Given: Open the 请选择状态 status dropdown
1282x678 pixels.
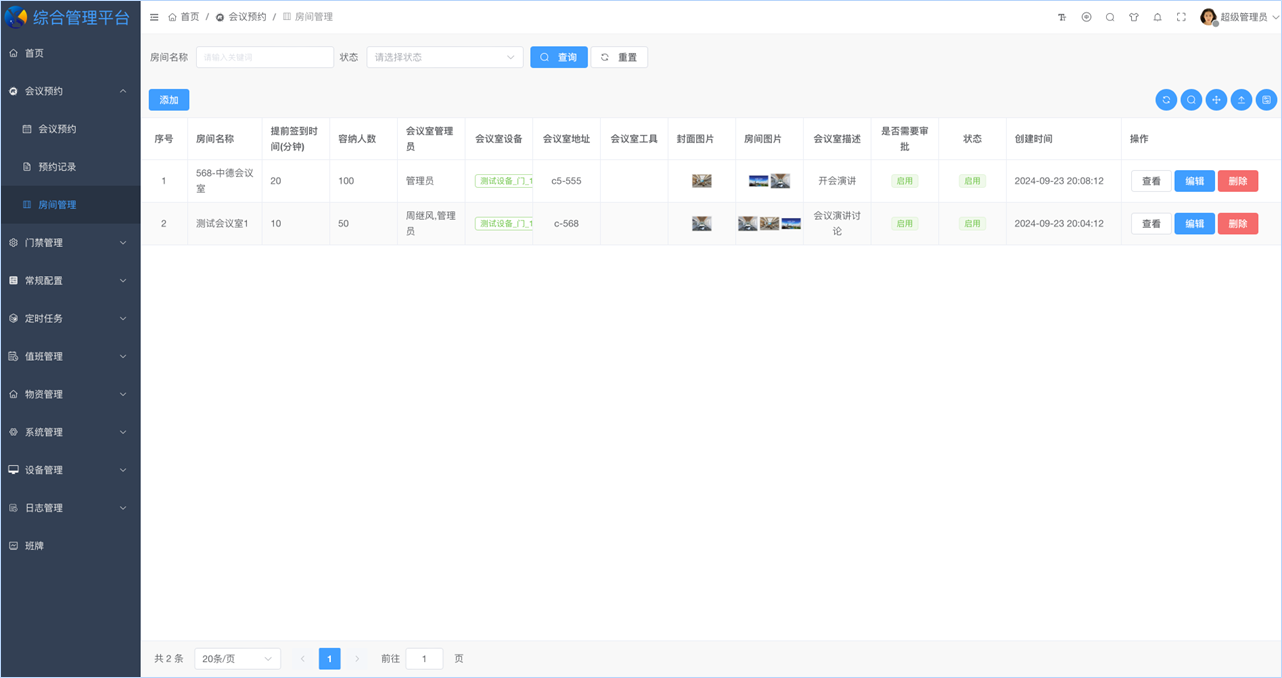Looking at the screenshot, I should point(444,57).
